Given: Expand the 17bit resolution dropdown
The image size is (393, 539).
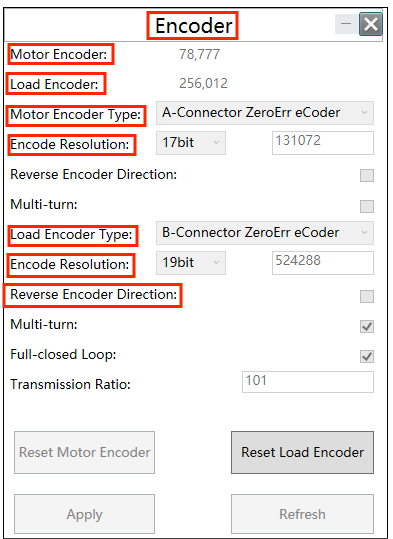Looking at the screenshot, I should pos(191,143).
